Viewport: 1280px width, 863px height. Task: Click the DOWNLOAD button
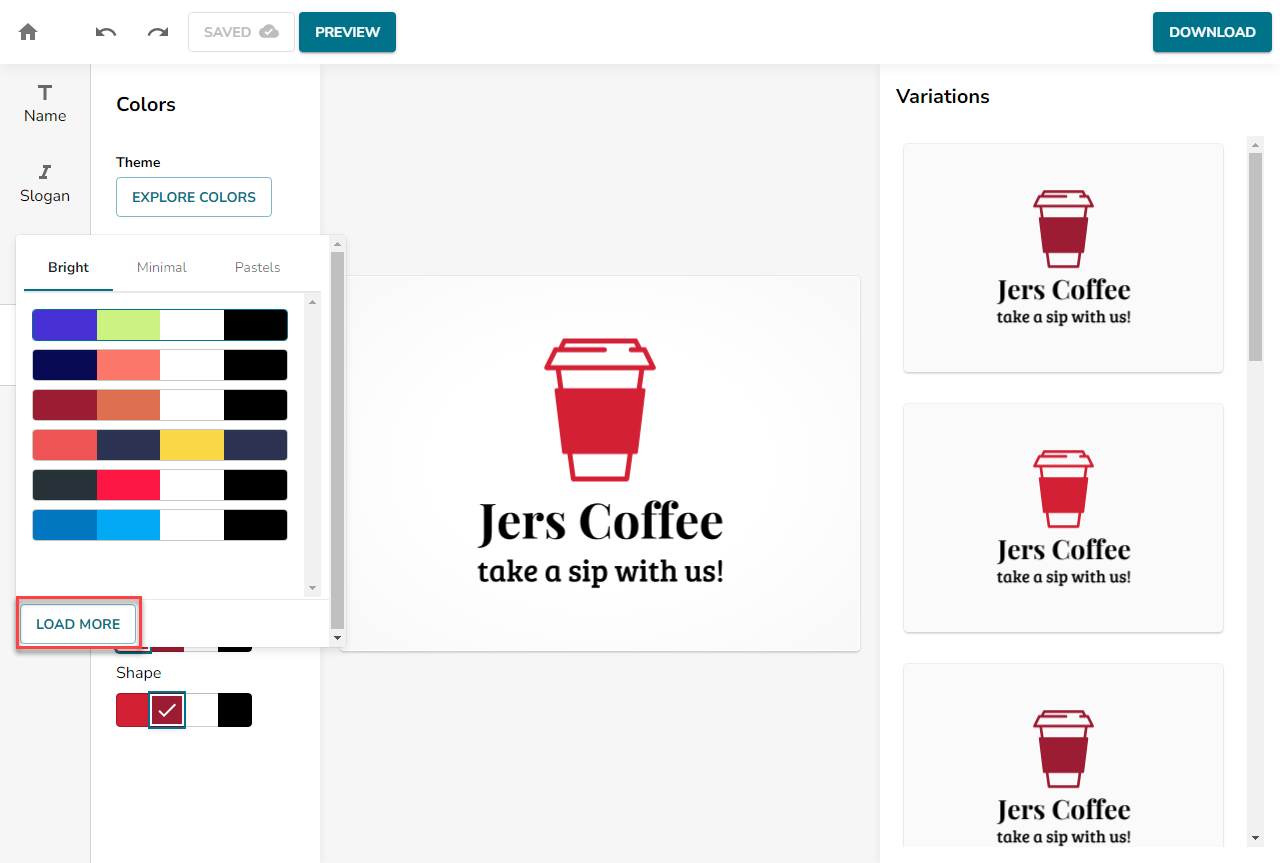[x=1212, y=32]
